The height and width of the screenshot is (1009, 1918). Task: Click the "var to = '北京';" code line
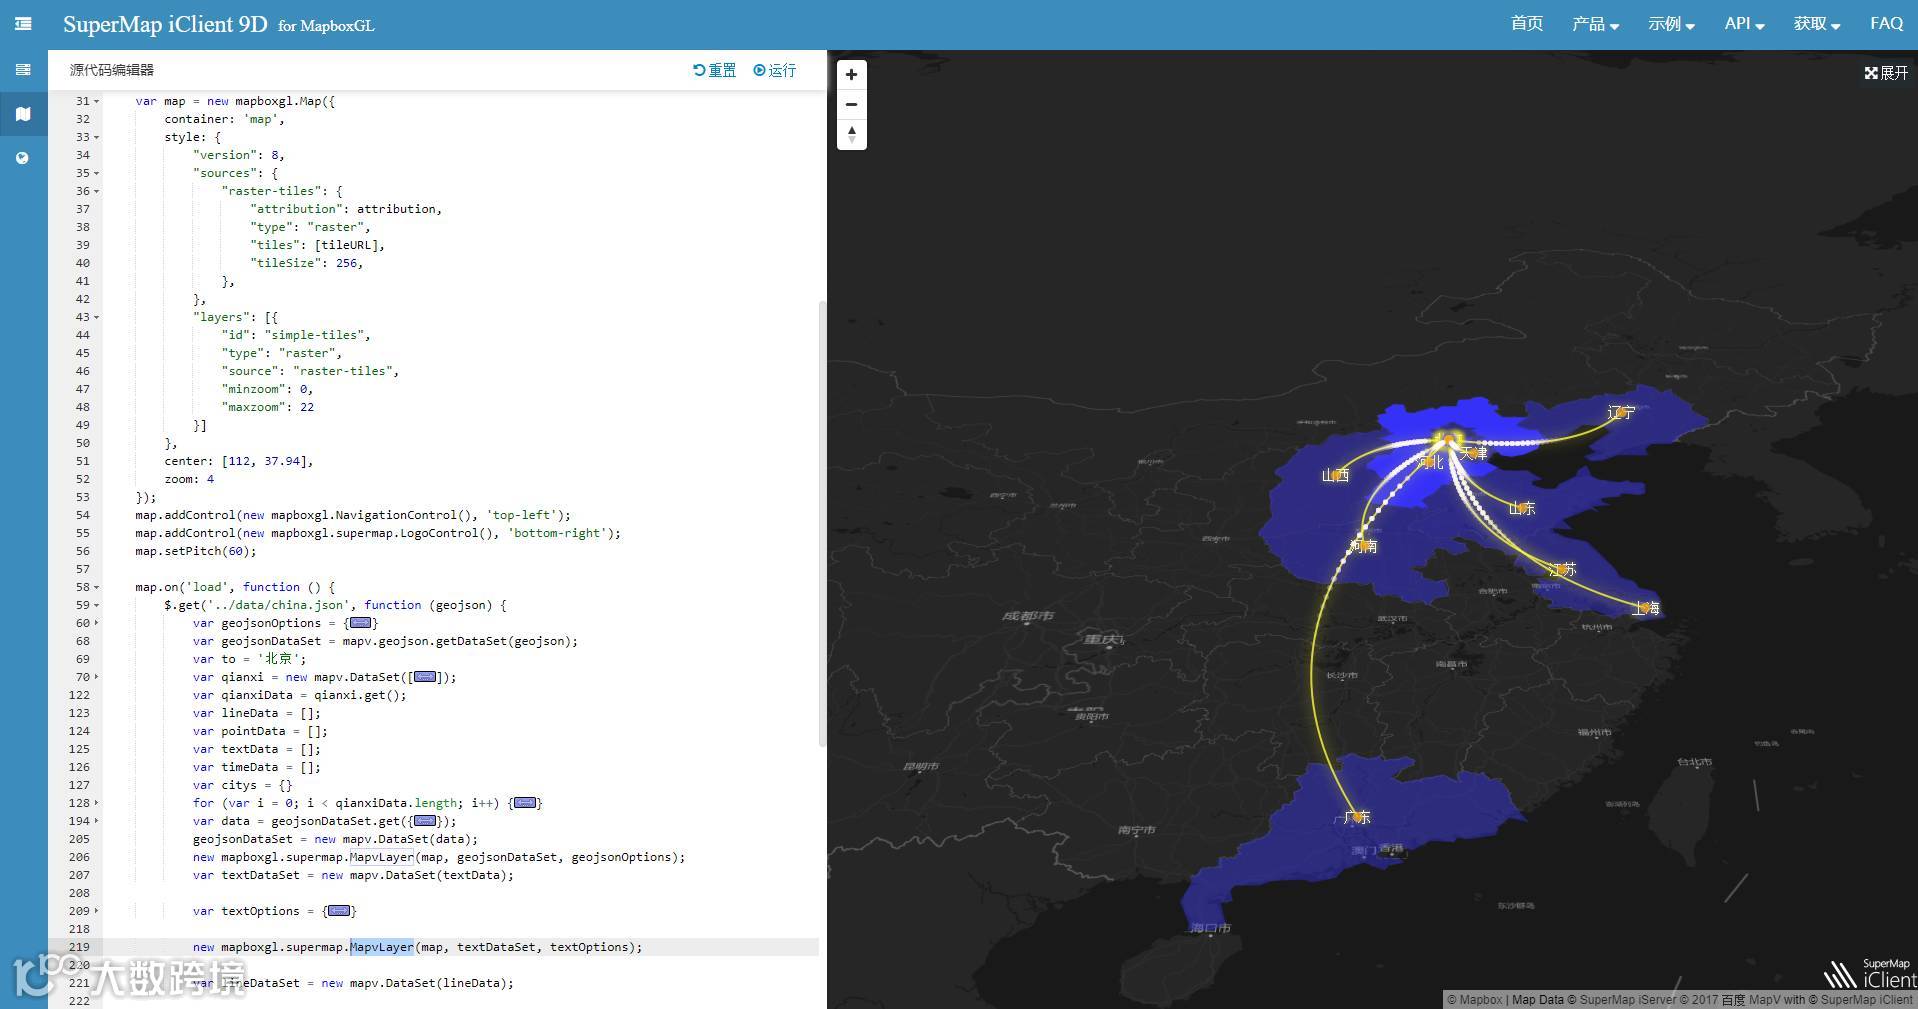(250, 659)
